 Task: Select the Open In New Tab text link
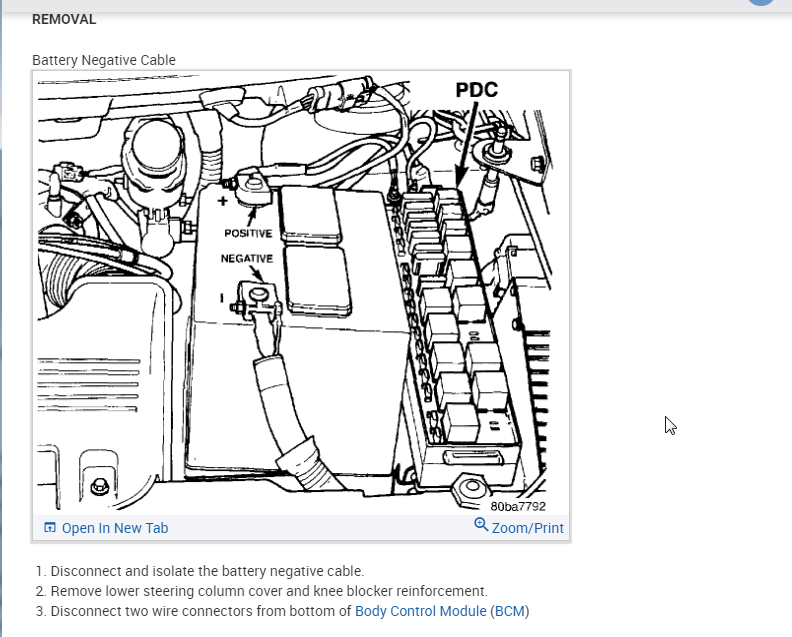click(115, 528)
